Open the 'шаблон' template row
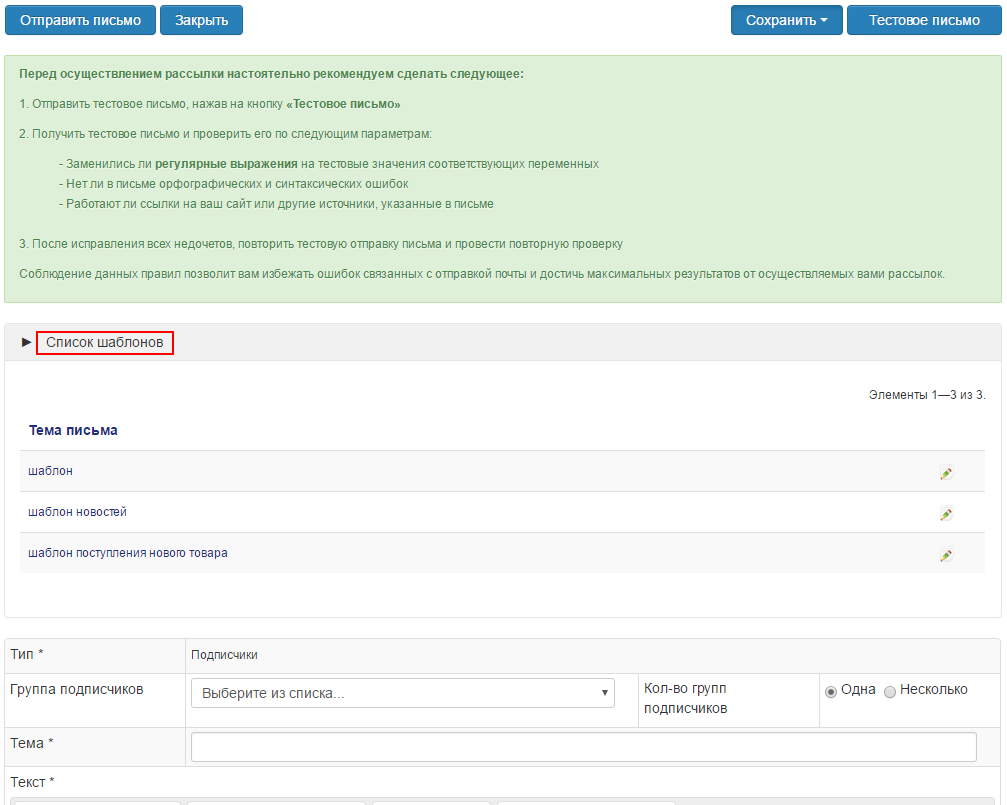 coord(51,471)
